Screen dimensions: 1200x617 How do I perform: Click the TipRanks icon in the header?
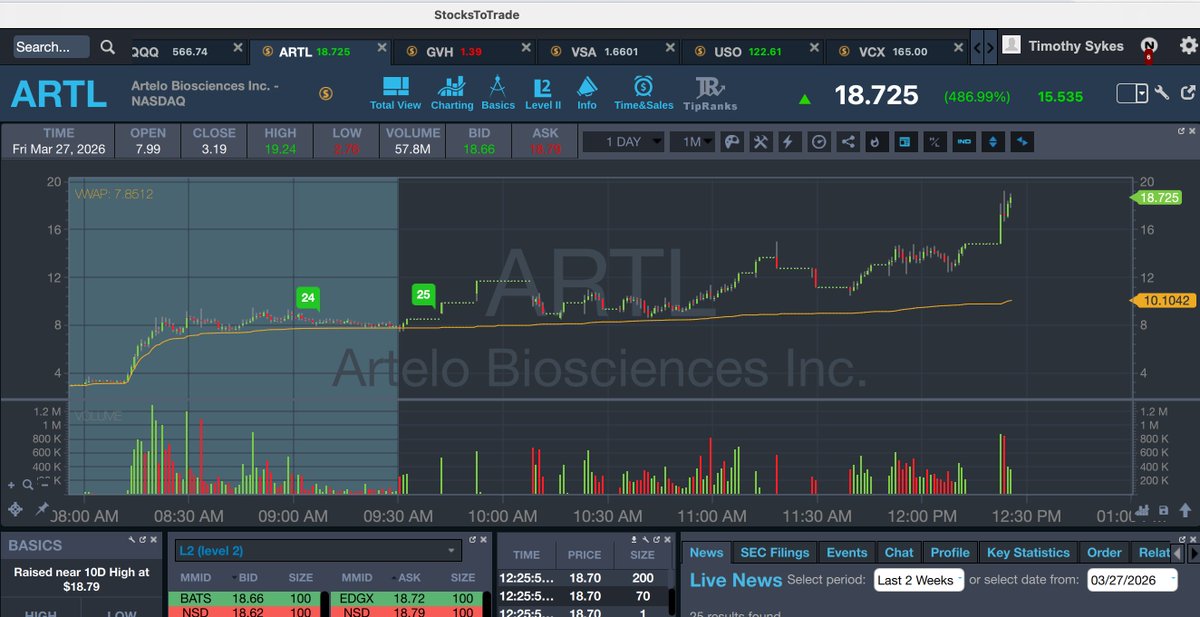[x=709, y=88]
